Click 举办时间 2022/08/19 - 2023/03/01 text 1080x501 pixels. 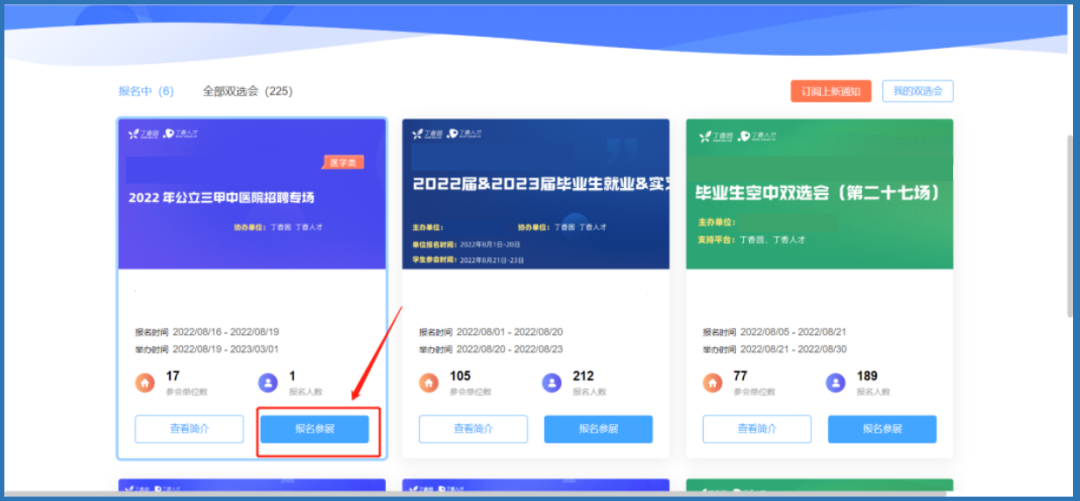(x=207, y=349)
